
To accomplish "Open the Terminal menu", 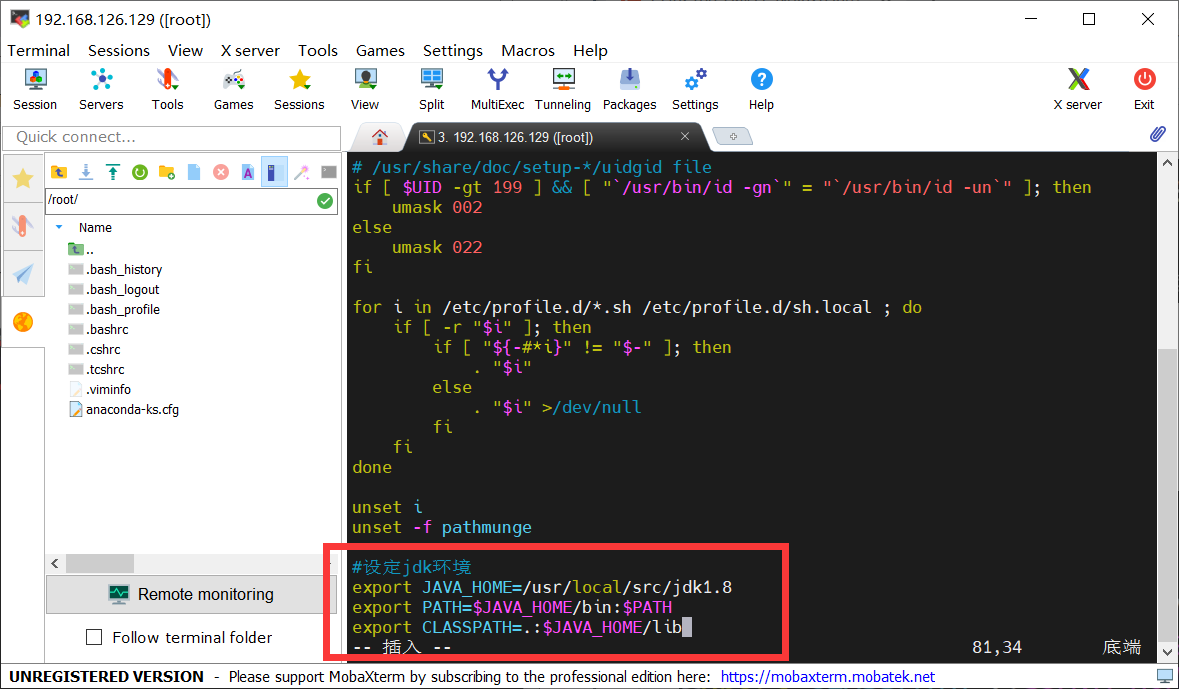I will tap(38, 50).
